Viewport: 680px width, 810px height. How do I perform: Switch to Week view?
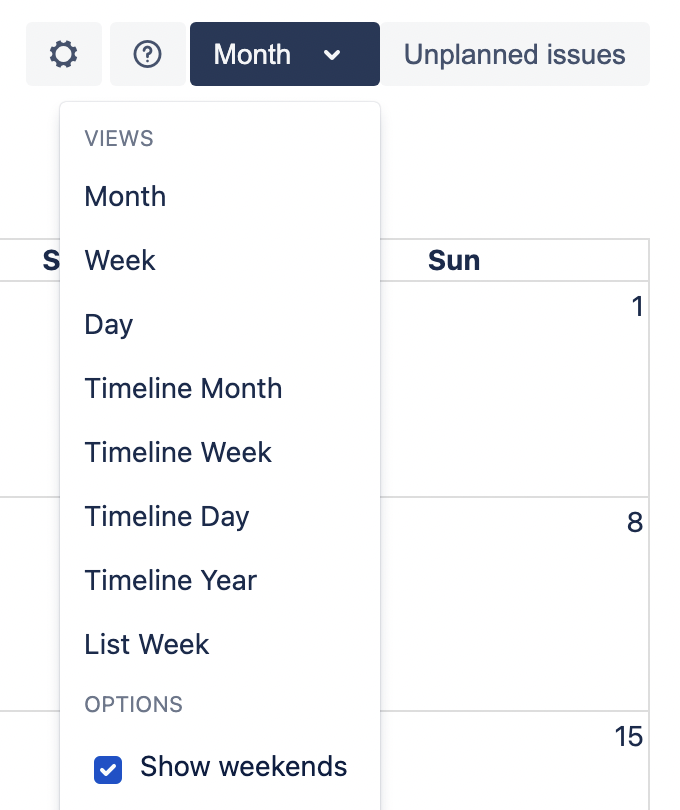[119, 260]
